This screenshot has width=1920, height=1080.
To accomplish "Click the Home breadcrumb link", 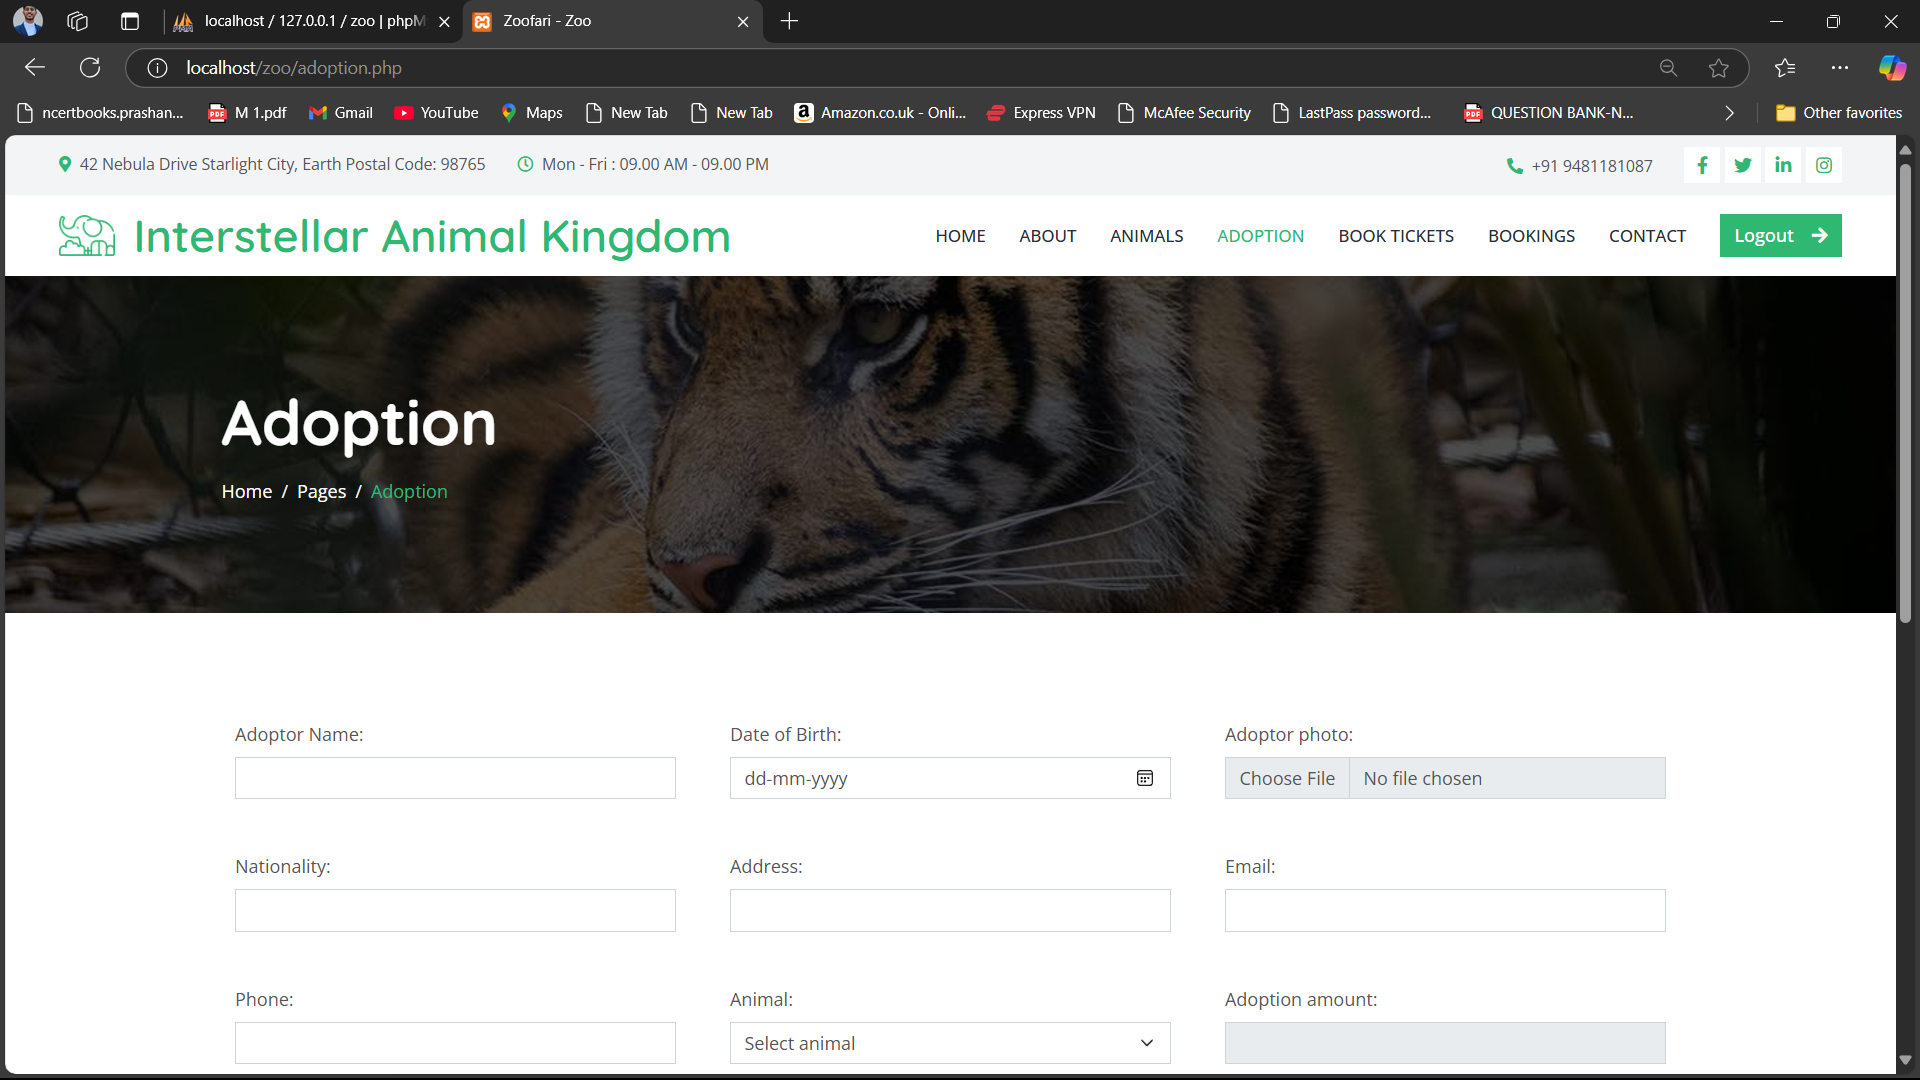I will 246,491.
